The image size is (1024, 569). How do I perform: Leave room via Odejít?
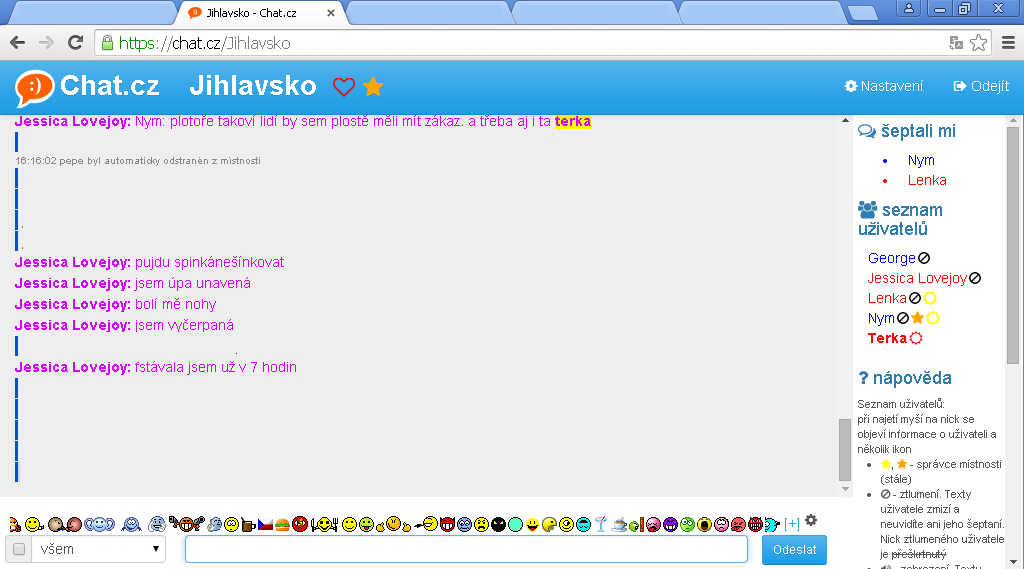(982, 86)
